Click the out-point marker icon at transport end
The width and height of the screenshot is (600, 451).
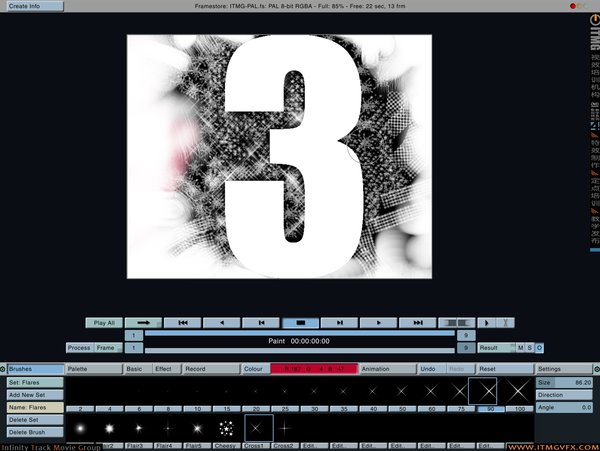[x=505, y=323]
